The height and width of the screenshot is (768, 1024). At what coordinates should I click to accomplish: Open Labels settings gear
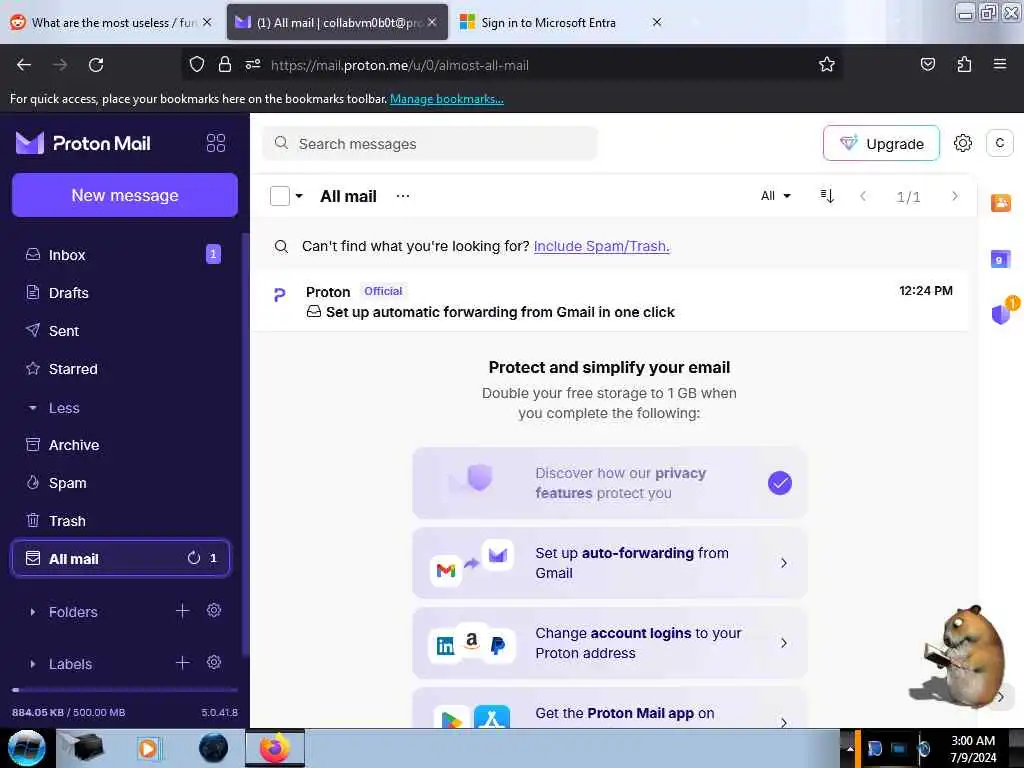(x=214, y=663)
